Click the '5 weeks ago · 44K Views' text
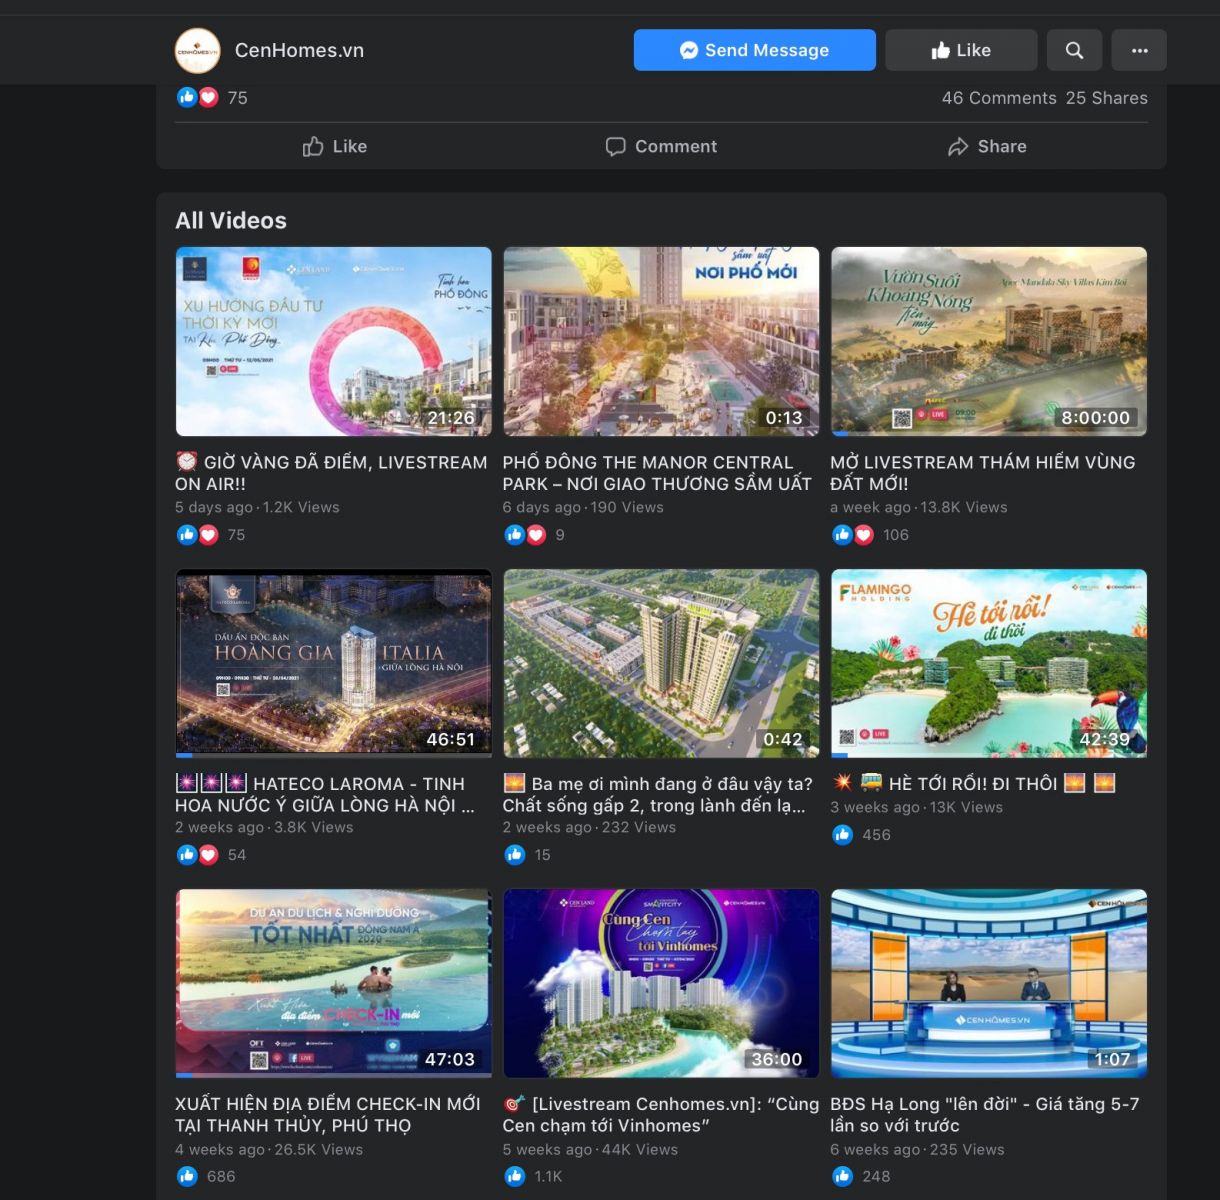The image size is (1220, 1200). (x=590, y=1149)
